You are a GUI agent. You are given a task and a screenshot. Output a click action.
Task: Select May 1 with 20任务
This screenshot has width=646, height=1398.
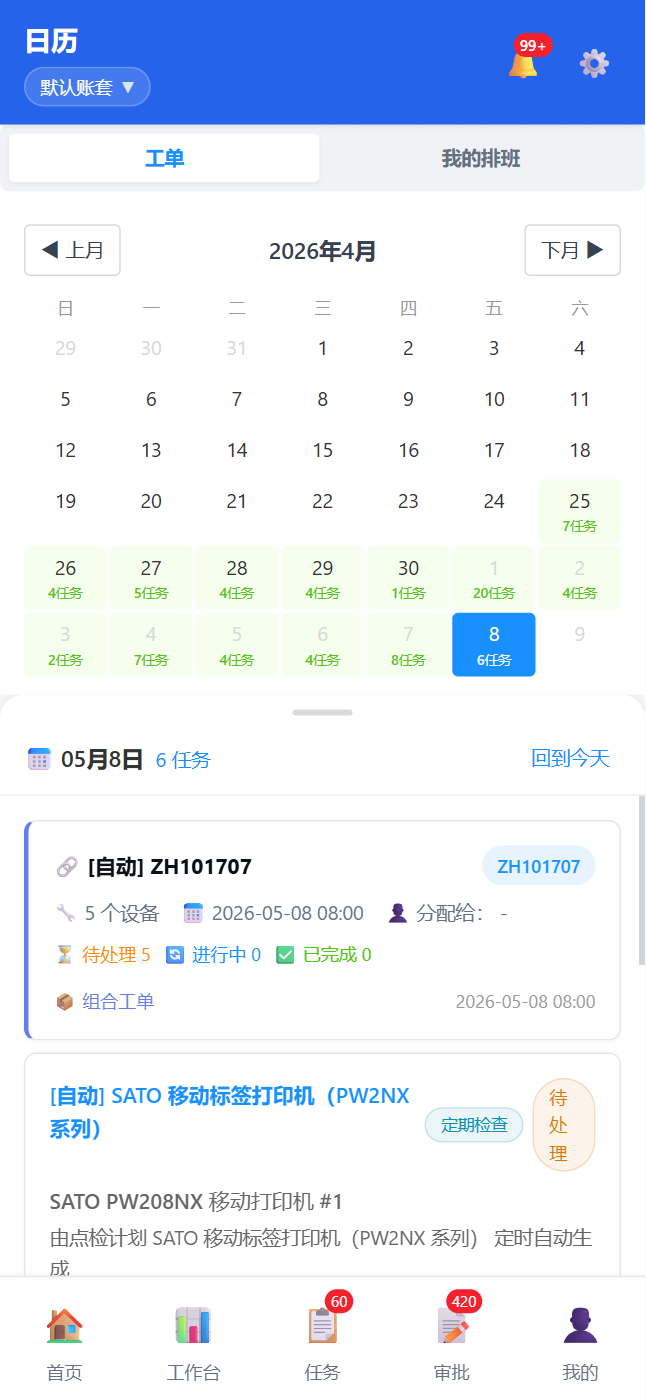tap(494, 578)
